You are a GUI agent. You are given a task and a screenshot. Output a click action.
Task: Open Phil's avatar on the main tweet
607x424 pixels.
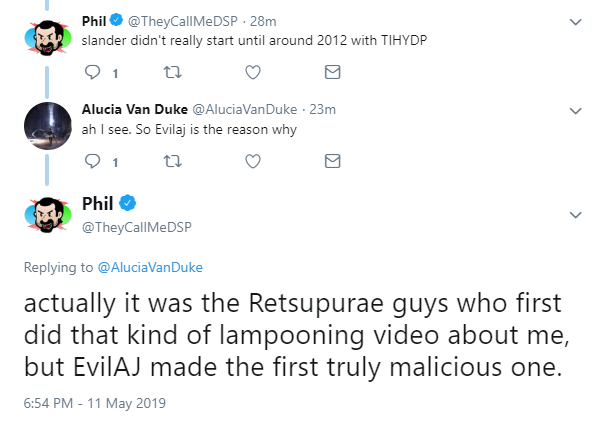tap(48, 215)
